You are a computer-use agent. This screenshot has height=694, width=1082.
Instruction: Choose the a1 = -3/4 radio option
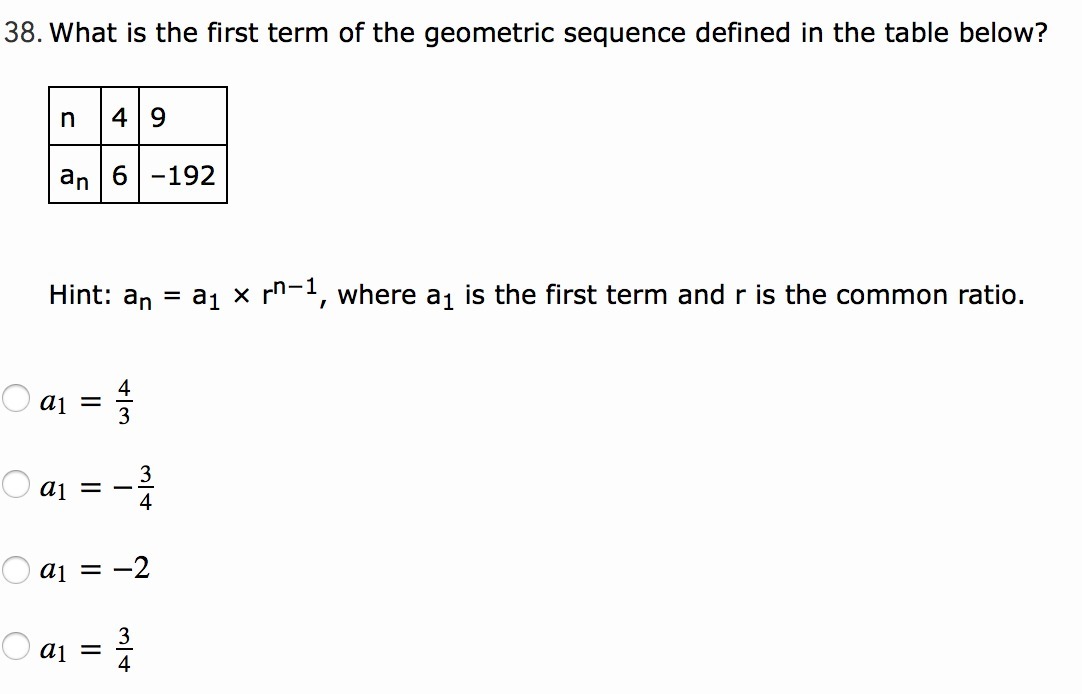click(x=15, y=486)
